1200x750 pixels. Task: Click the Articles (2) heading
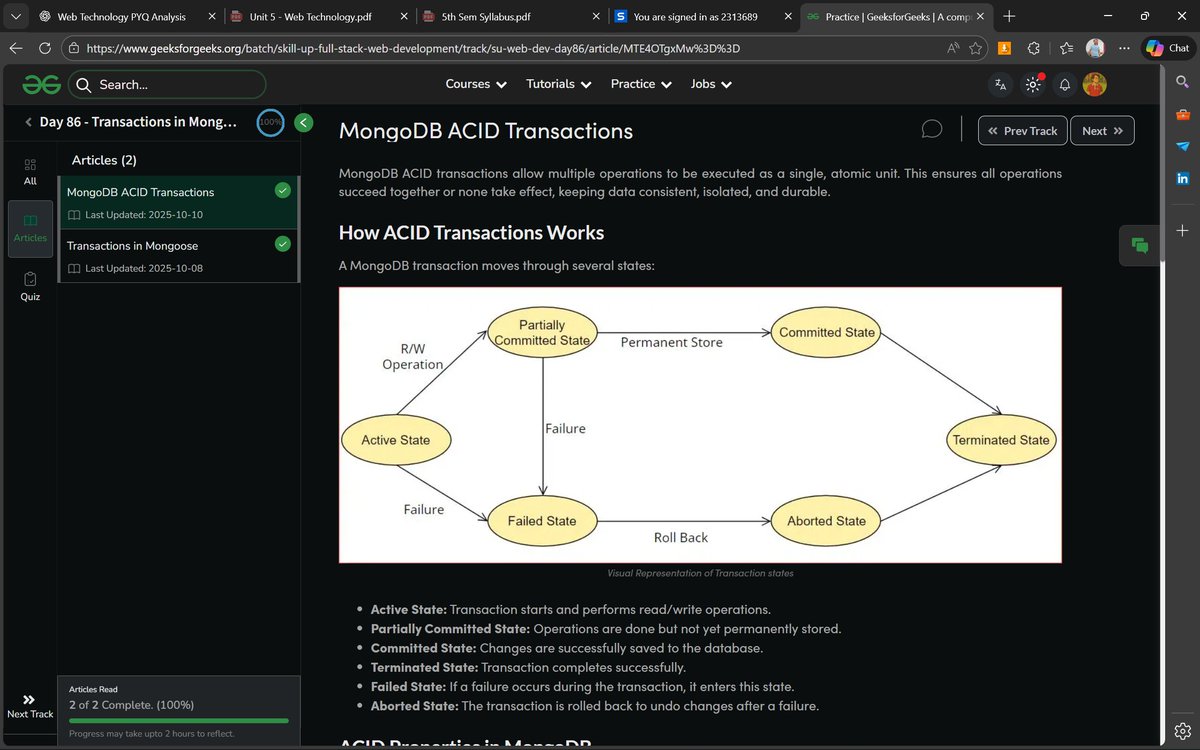(104, 160)
